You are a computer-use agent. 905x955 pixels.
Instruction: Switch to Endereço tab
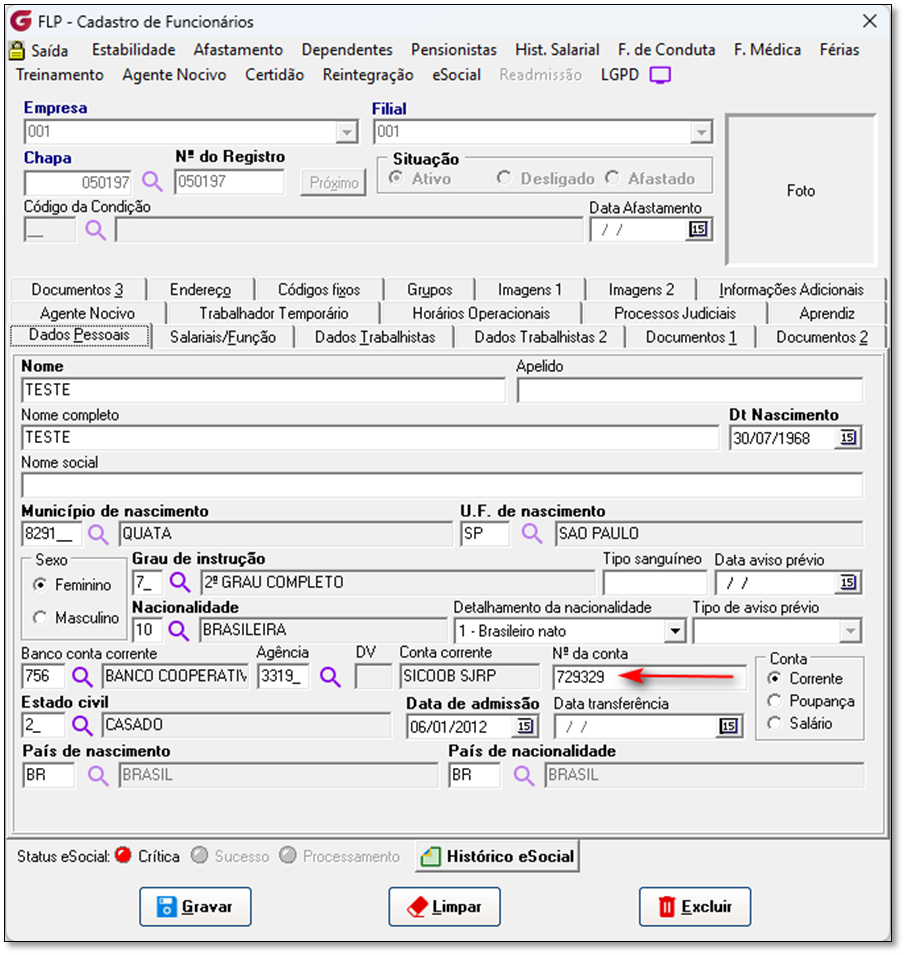point(200,290)
